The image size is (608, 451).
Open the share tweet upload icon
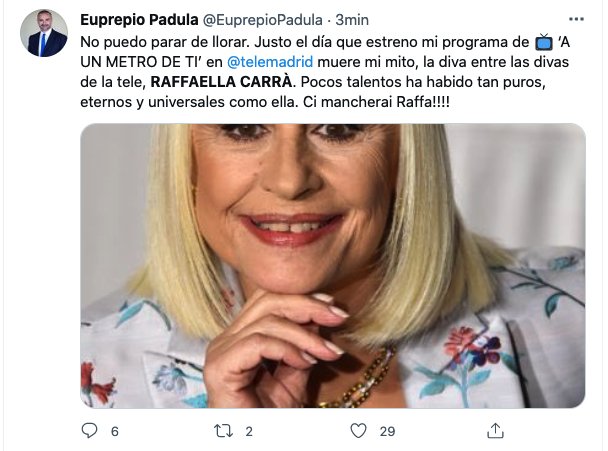(x=495, y=430)
